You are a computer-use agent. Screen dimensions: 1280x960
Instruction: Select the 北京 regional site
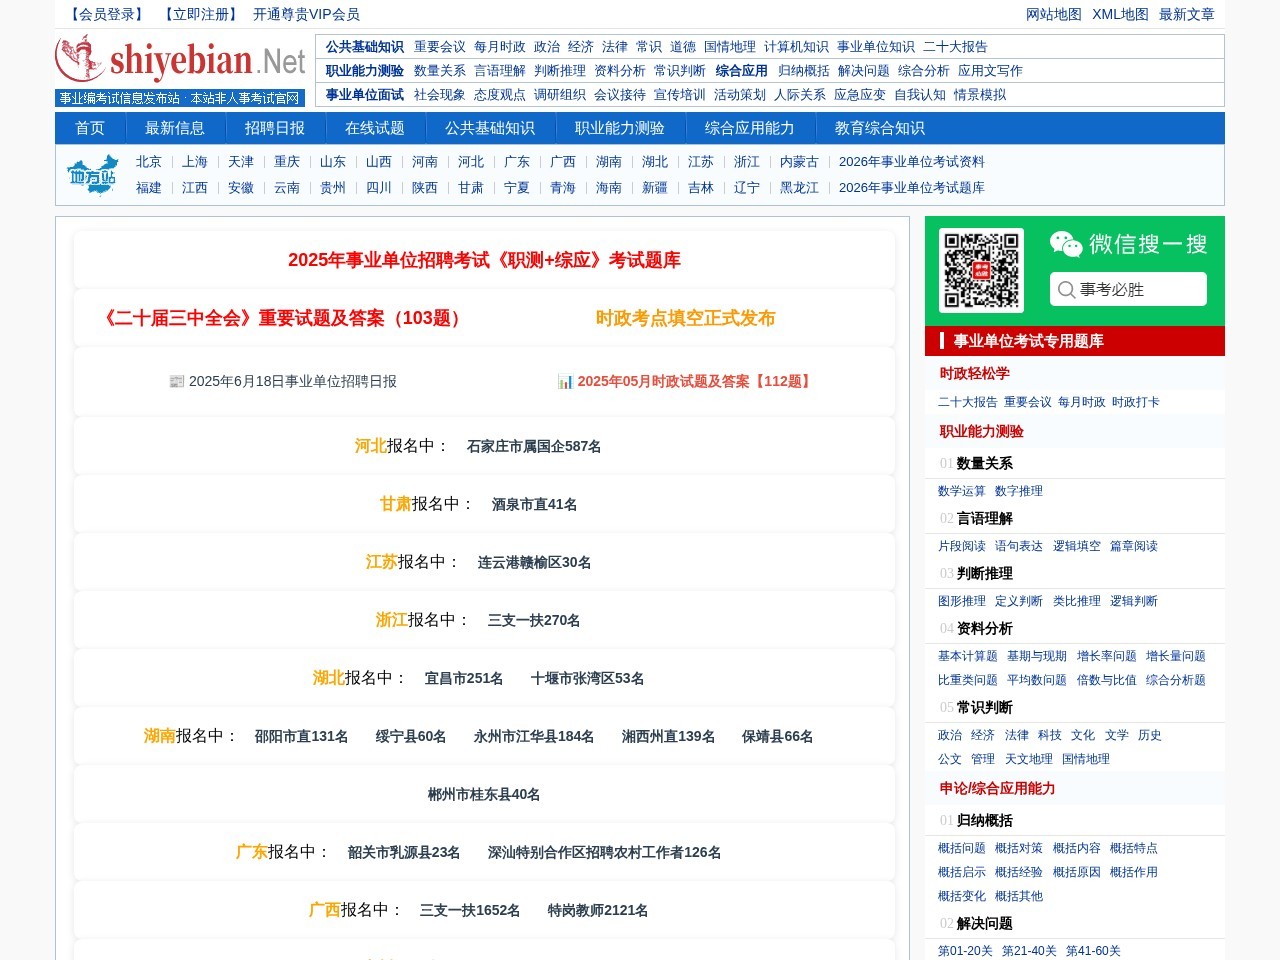tap(149, 162)
